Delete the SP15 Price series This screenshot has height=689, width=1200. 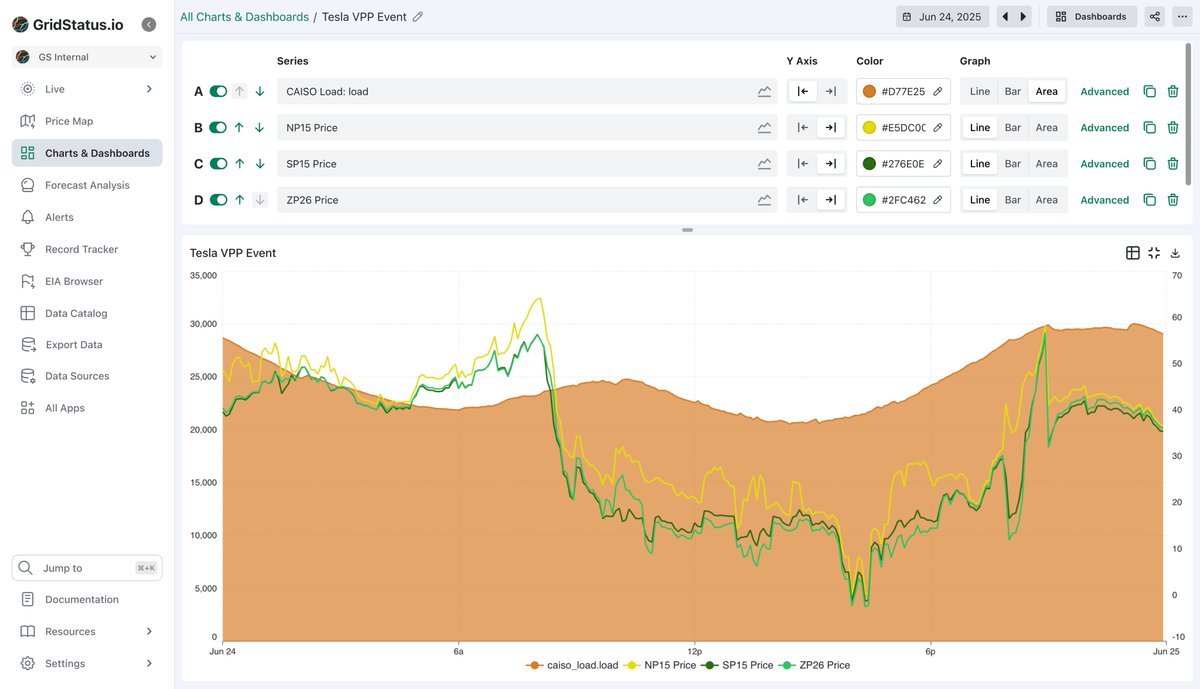pyautogui.click(x=1173, y=164)
